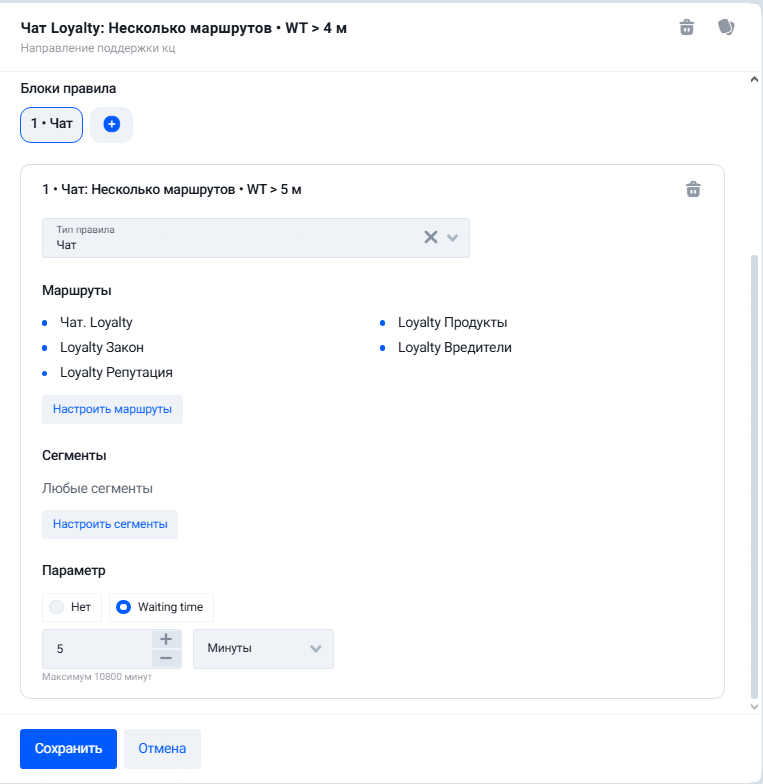Click the waiting time number field
This screenshot has width=763, height=784.
click(x=98, y=648)
